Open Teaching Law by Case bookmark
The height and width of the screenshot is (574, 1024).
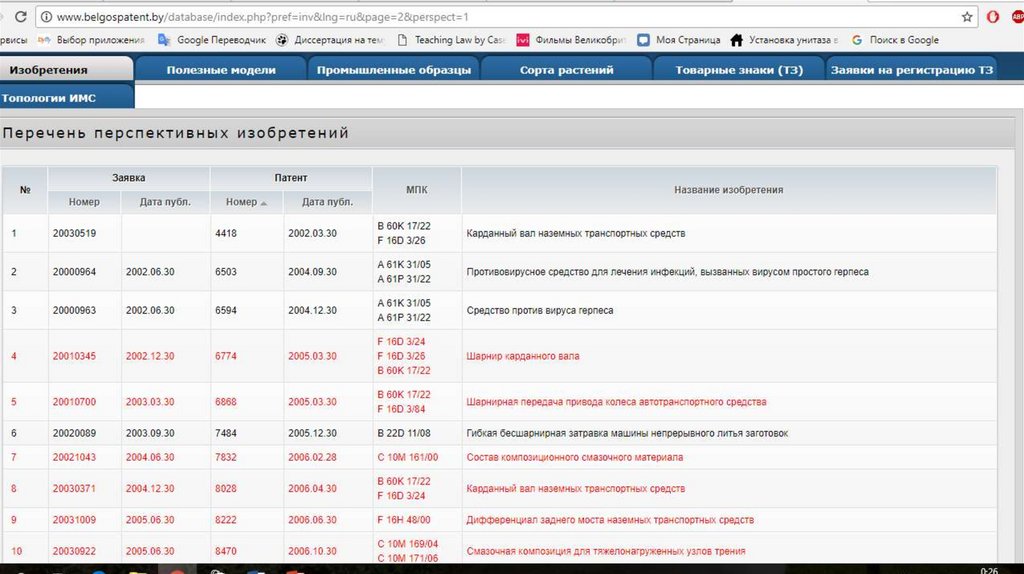(451, 40)
